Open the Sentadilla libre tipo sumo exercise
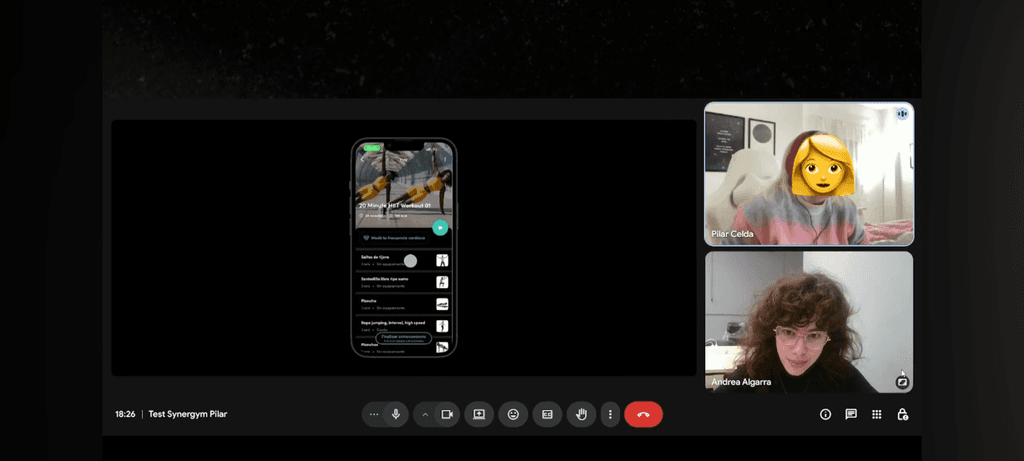The image size is (1024, 461). click(x=404, y=282)
